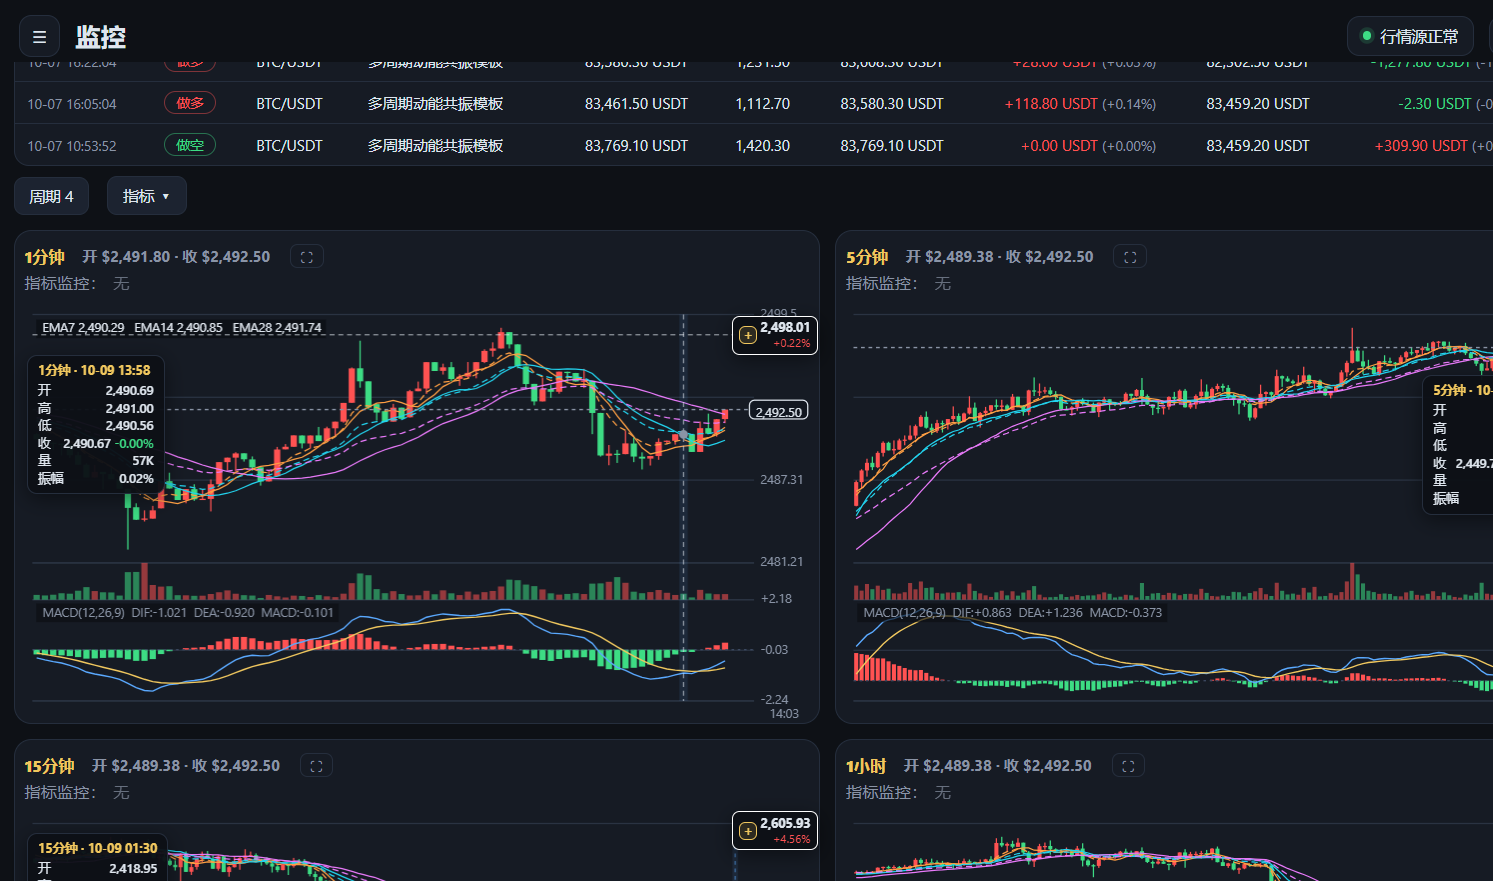Click the MACD(12,26,9) label in the 5分钟 chart
The height and width of the screenshot is (881, 1493).
[904, 613]
